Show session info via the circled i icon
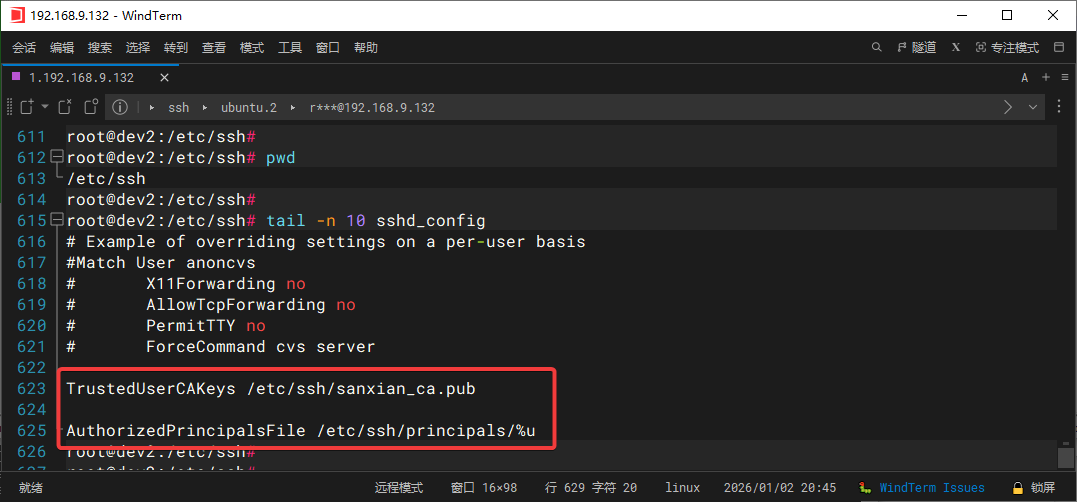 point(120,107)
